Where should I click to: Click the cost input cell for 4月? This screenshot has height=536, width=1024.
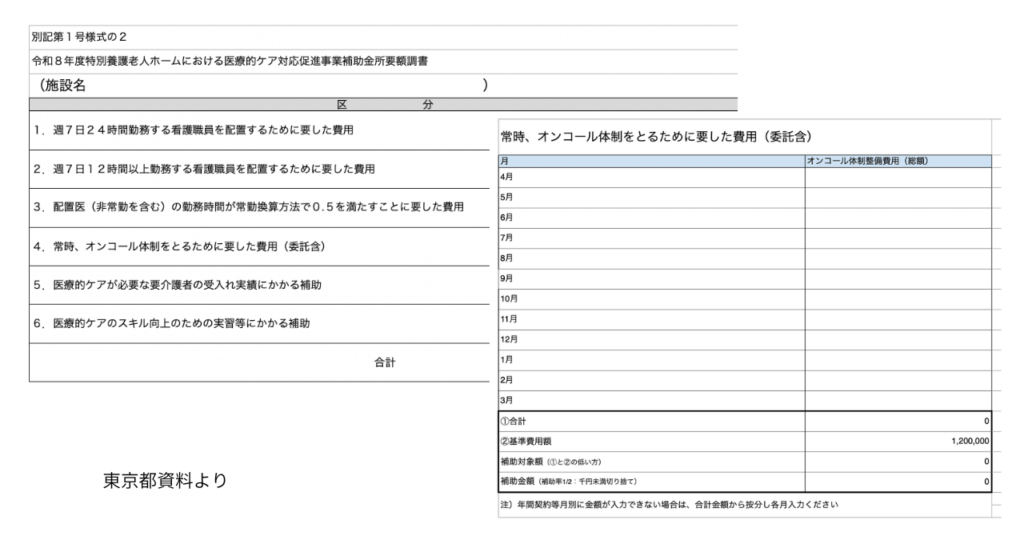pyautogui.click(x=898, y=177)
